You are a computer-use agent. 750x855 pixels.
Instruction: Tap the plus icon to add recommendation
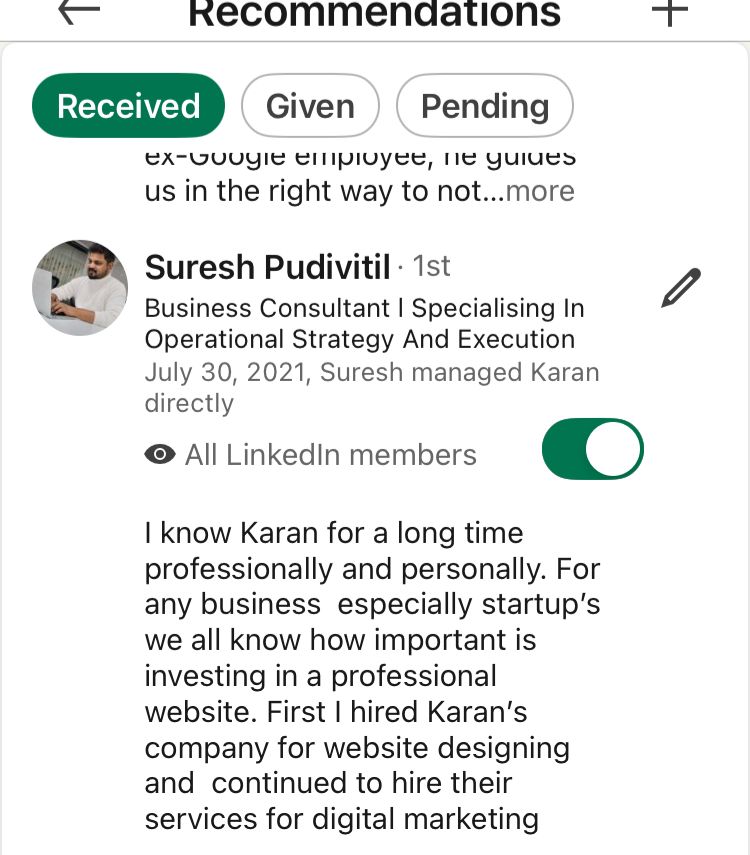670,10
